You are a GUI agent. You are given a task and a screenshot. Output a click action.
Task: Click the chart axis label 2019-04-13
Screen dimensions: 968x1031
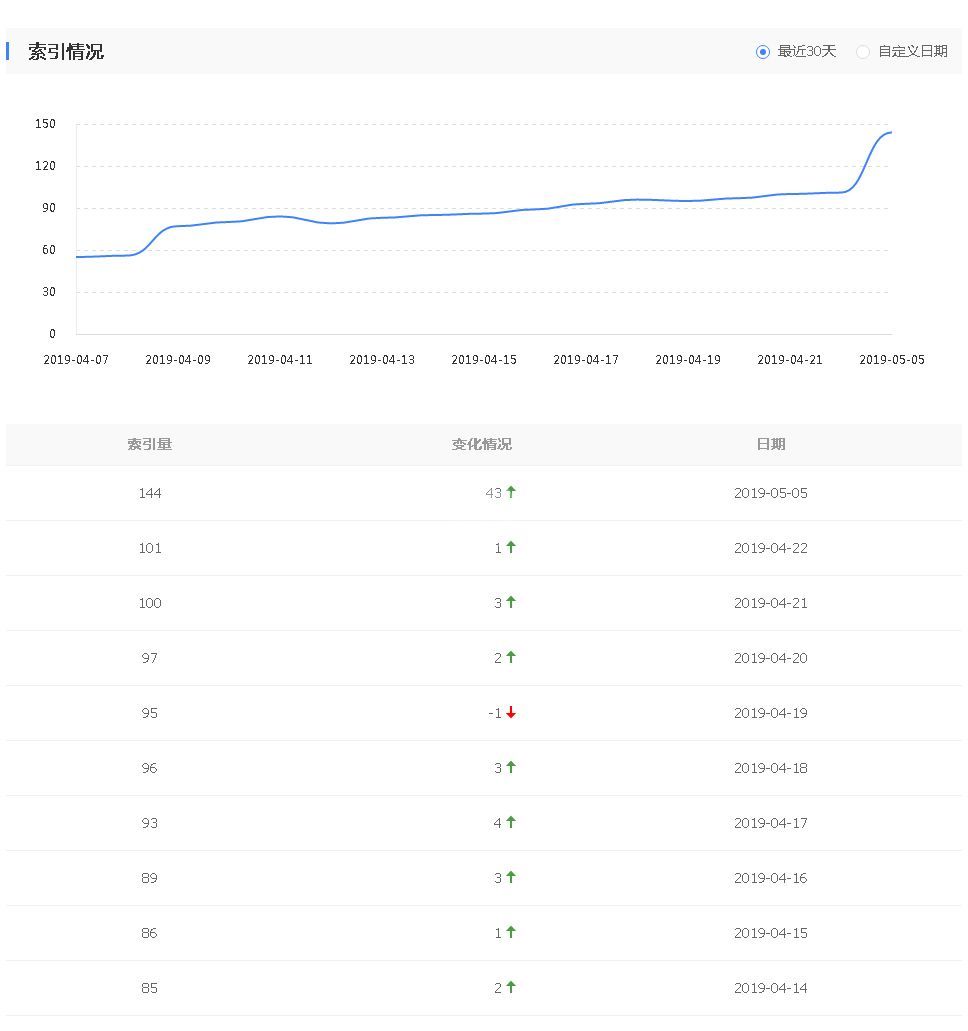coord(382,360)
